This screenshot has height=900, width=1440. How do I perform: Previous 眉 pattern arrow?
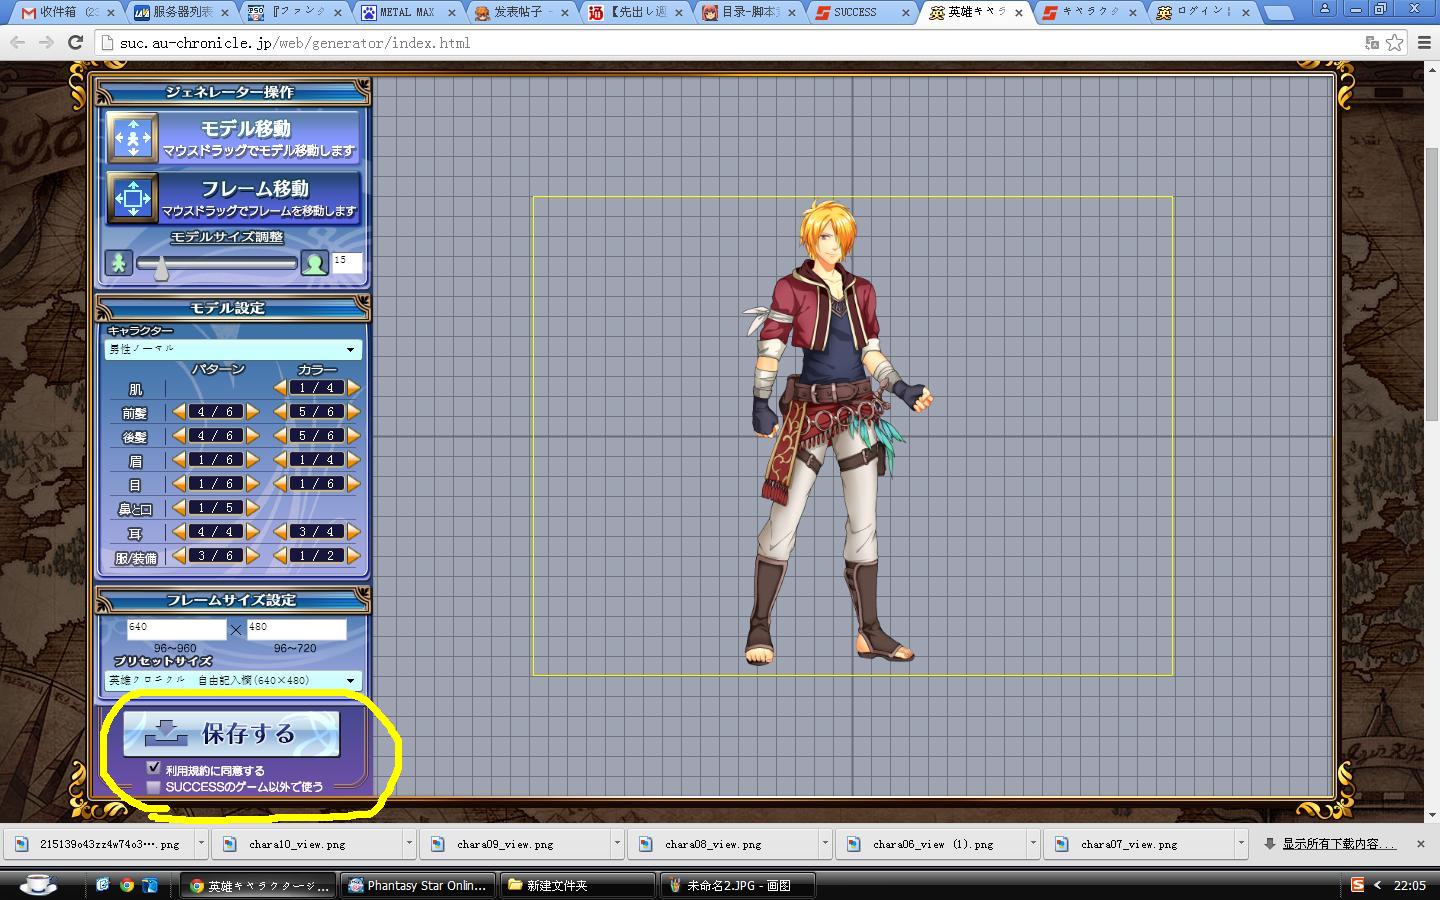coord(179,460)
